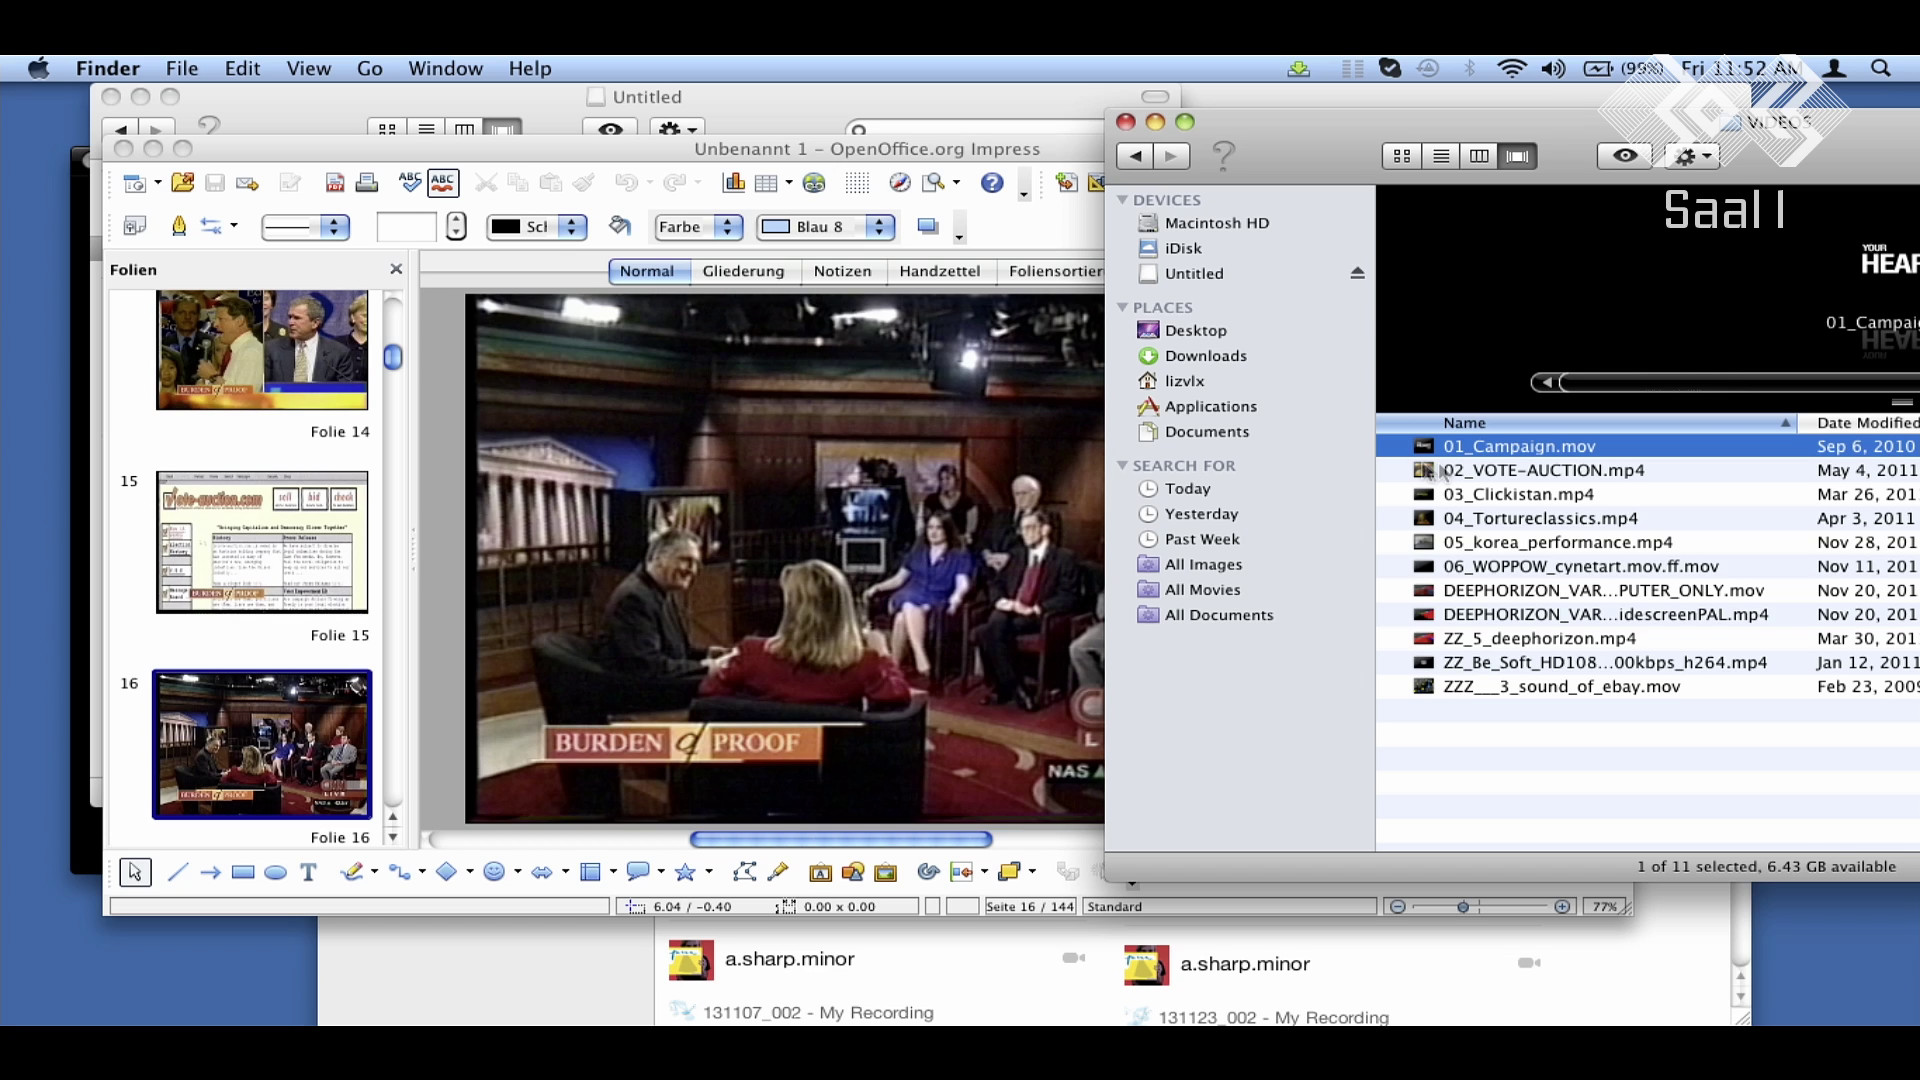This screenshot has width=1920, height=1080.
Task: Click the line width input field
Action: coord(406,227)
